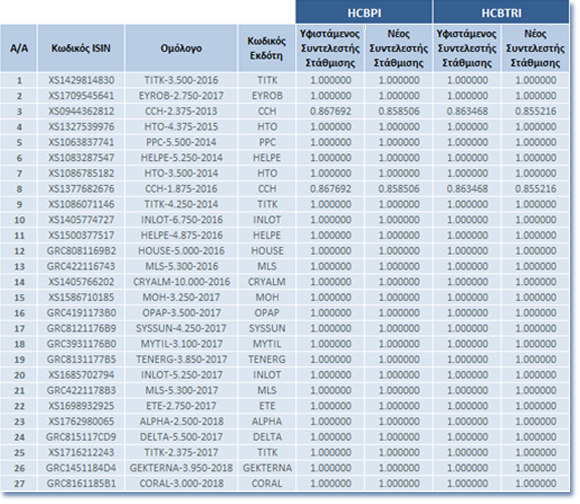Click value 0.858506 in row 8
Image resolution: width=580 pixels, height=504 pixels.
pos(399,189)
